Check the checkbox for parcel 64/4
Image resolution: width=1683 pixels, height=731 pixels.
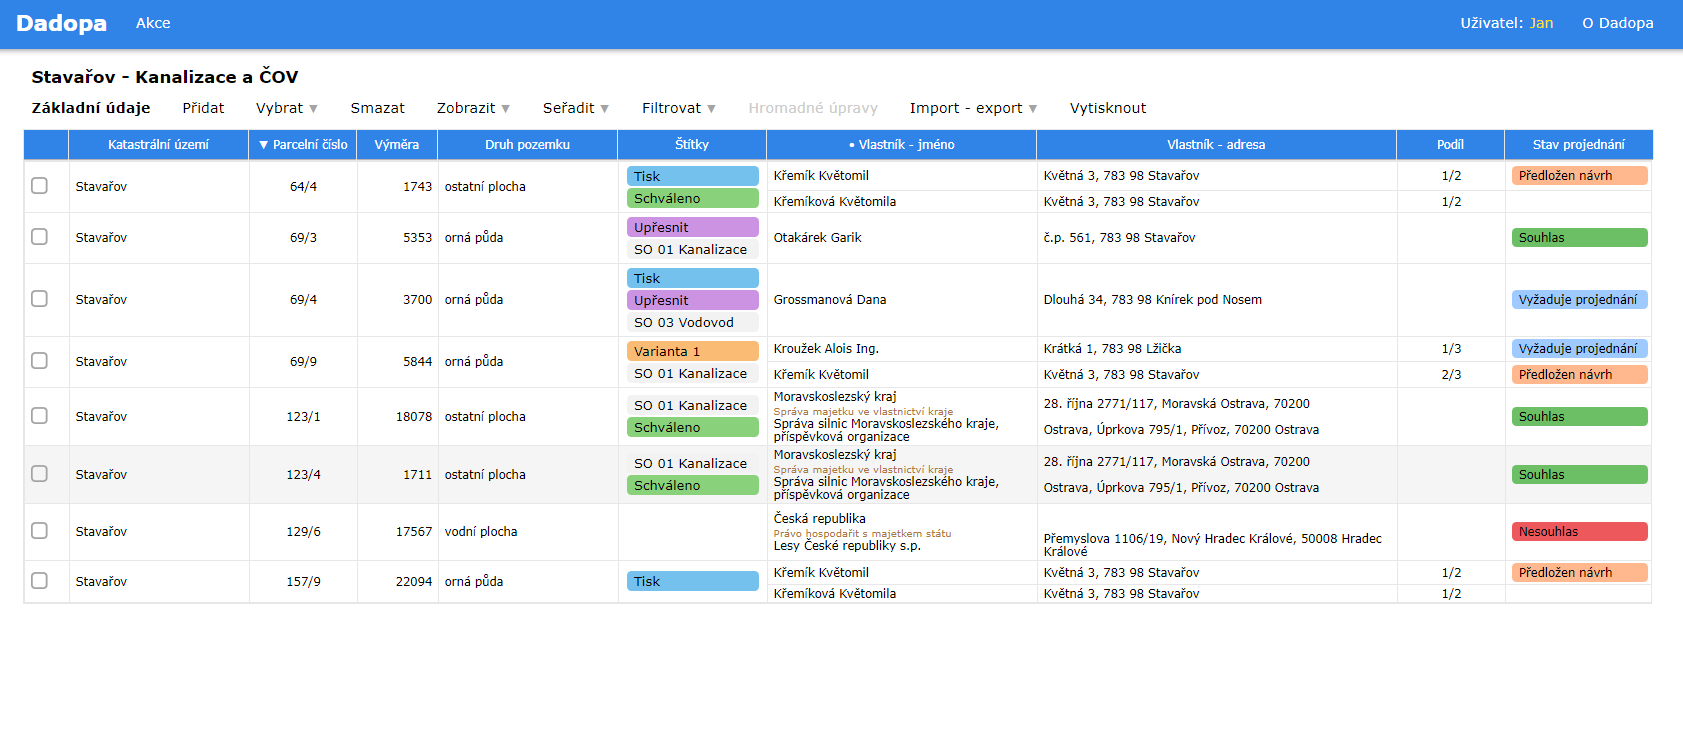pyautogui.click(x=40, y=186)
